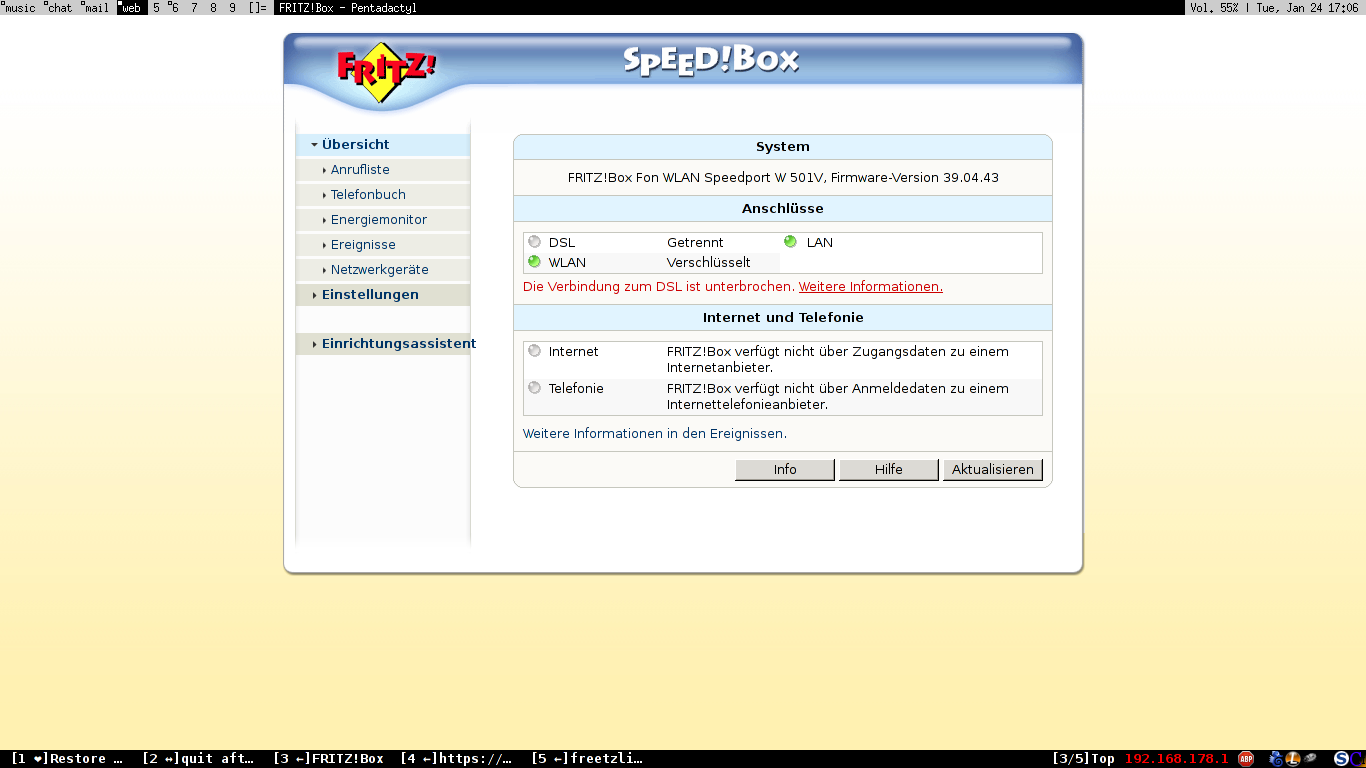The image size is (1366, 768).
Task: Follow the Weitere Informationen link
Action: point(870,287)
